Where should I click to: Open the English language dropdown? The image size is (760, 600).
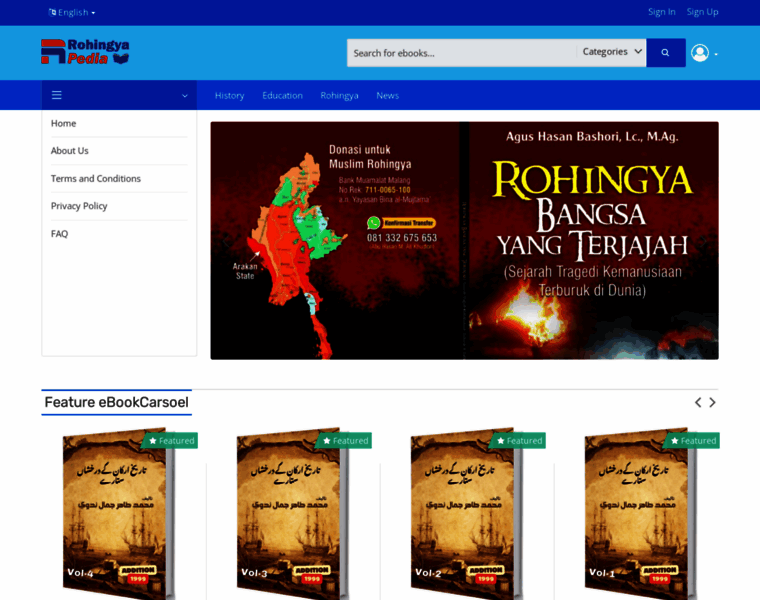[x=72, y=12]
